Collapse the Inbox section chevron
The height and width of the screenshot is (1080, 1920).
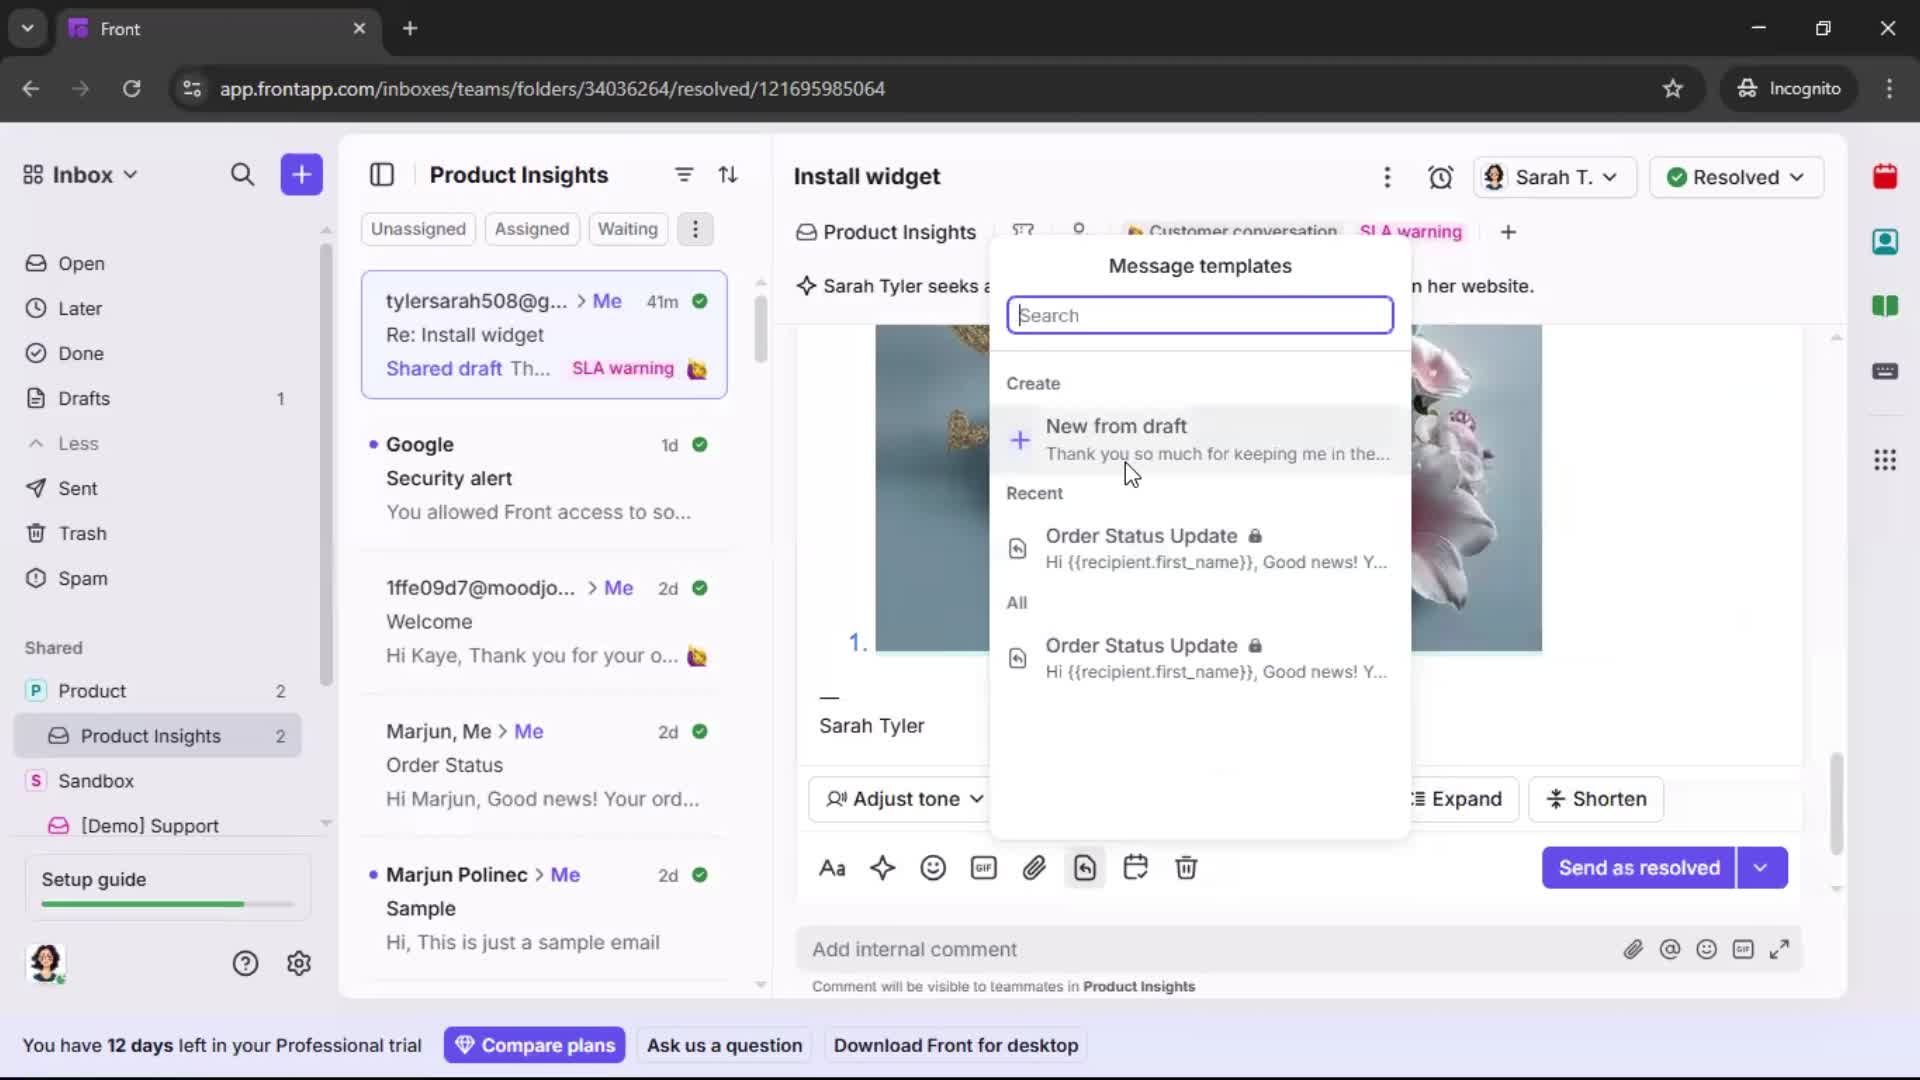(x=130, y=174)
